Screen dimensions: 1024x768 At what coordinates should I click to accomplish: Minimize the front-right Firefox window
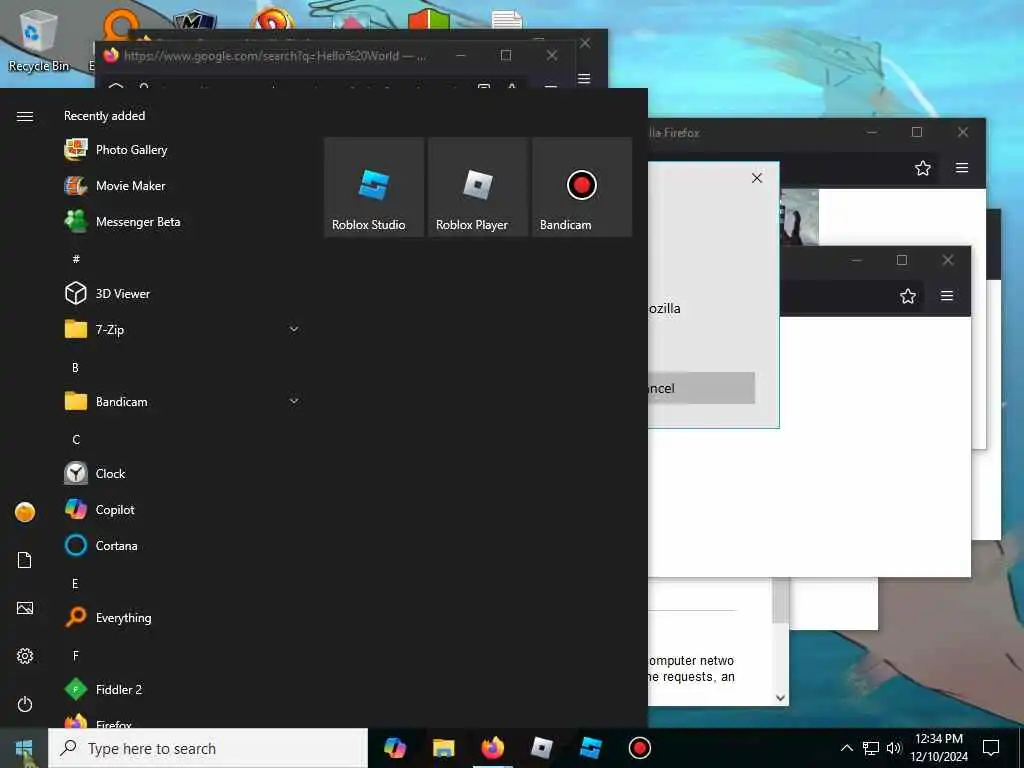857,261
